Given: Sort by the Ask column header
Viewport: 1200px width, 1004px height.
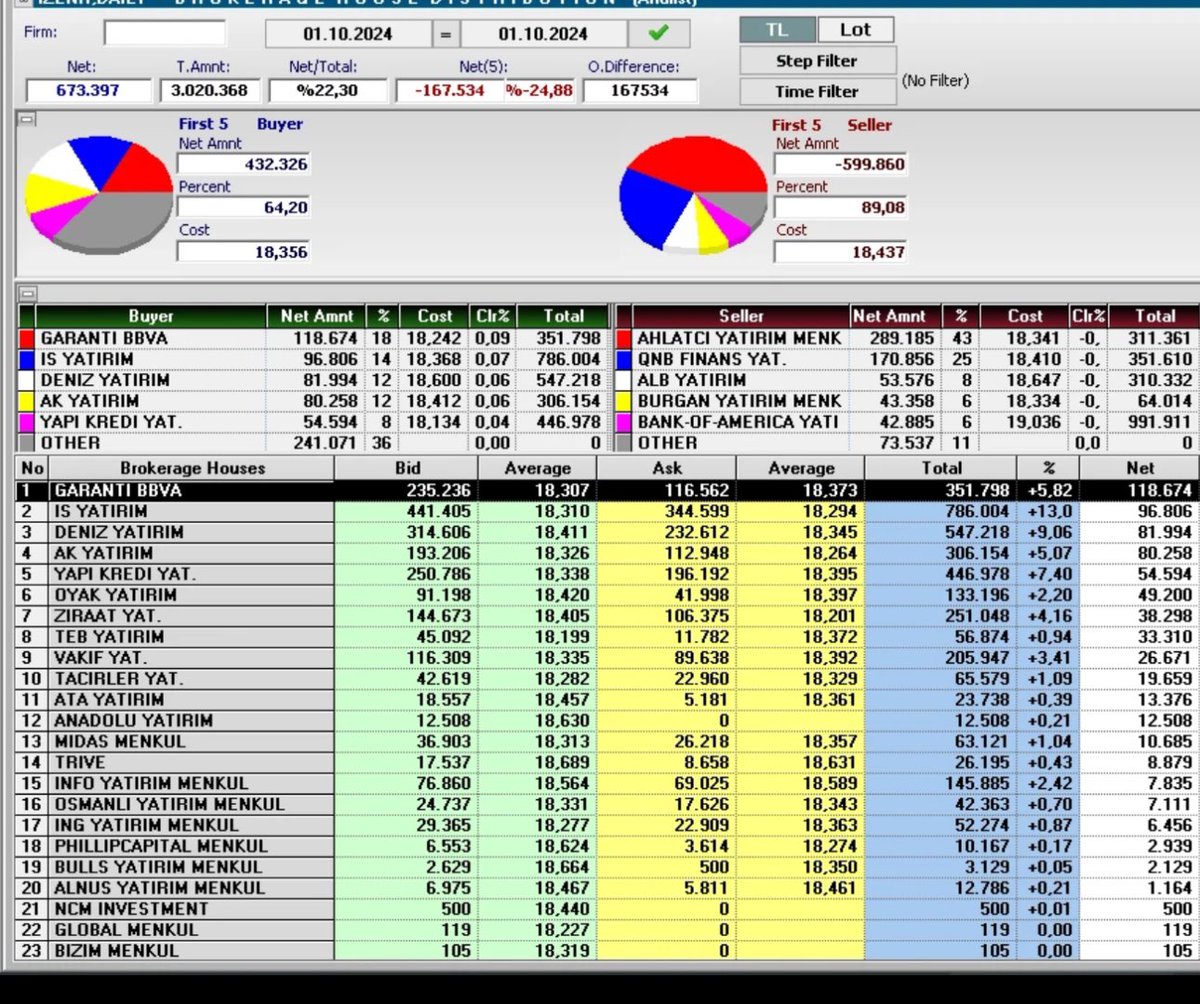Looking at the screenshot, I should (666, 468).
